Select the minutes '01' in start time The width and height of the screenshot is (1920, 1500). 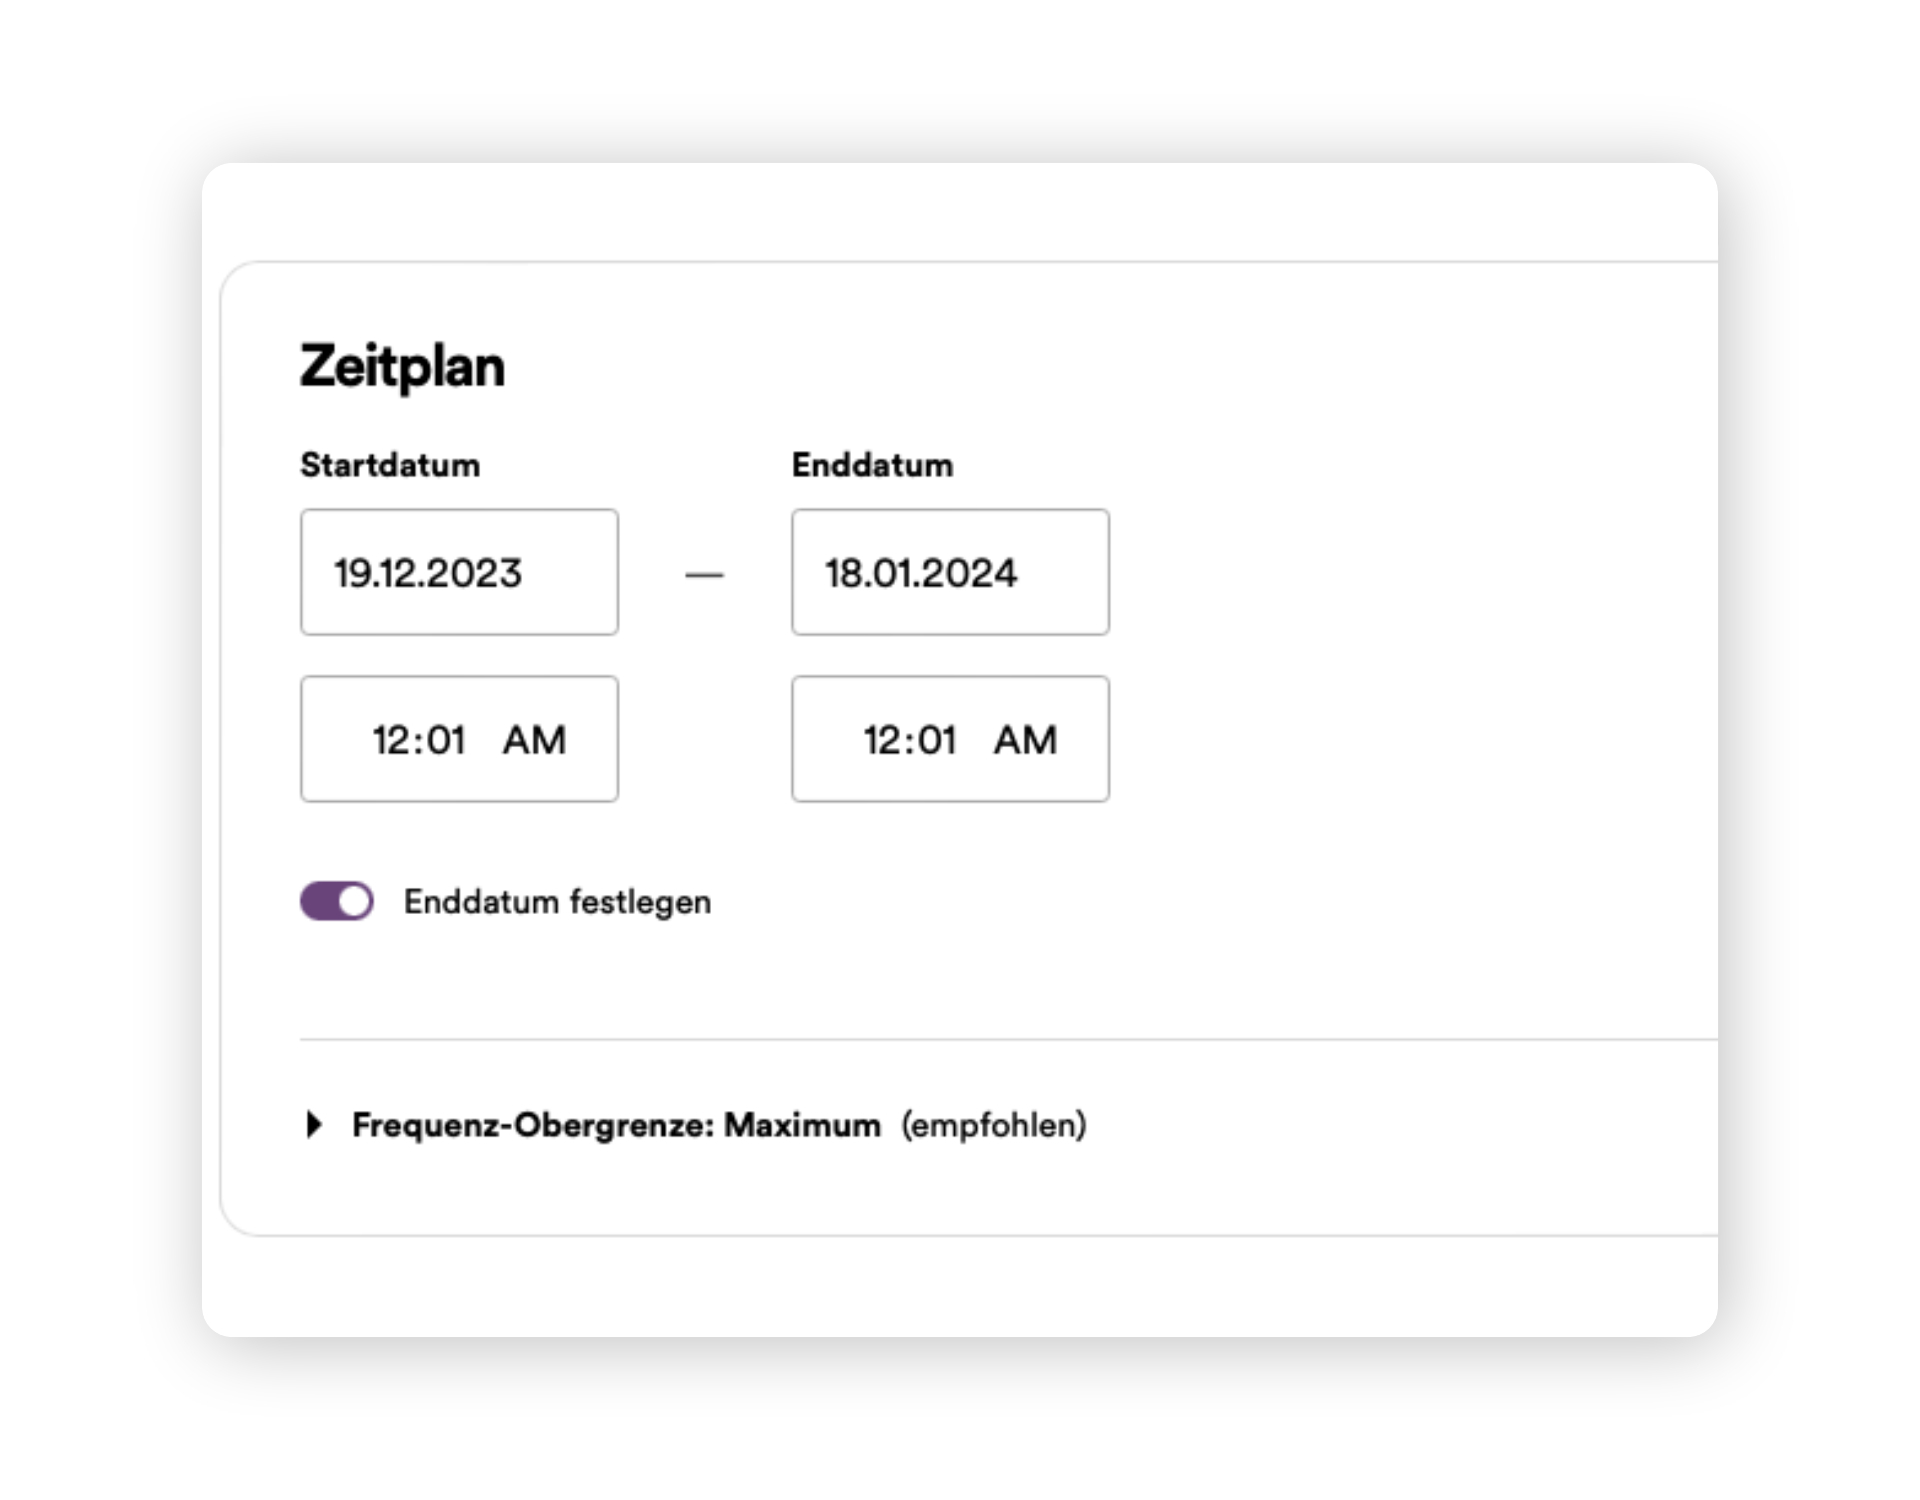[x=446, y=740]
